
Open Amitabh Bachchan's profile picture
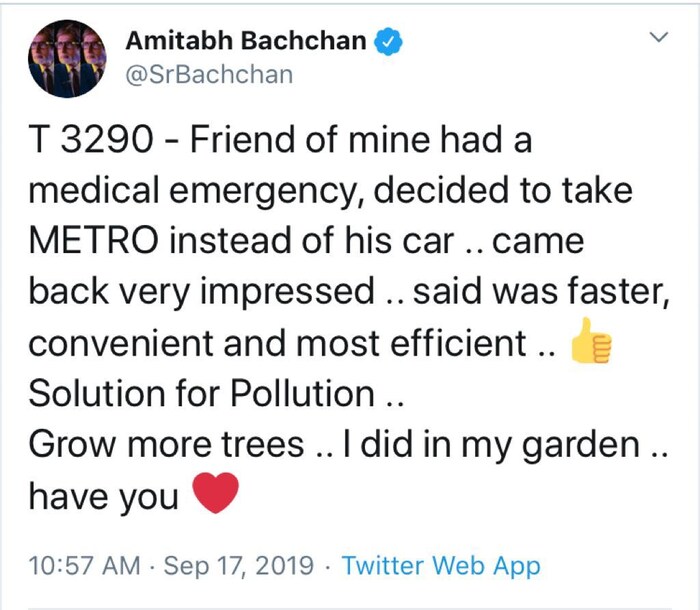coord(68,59)
